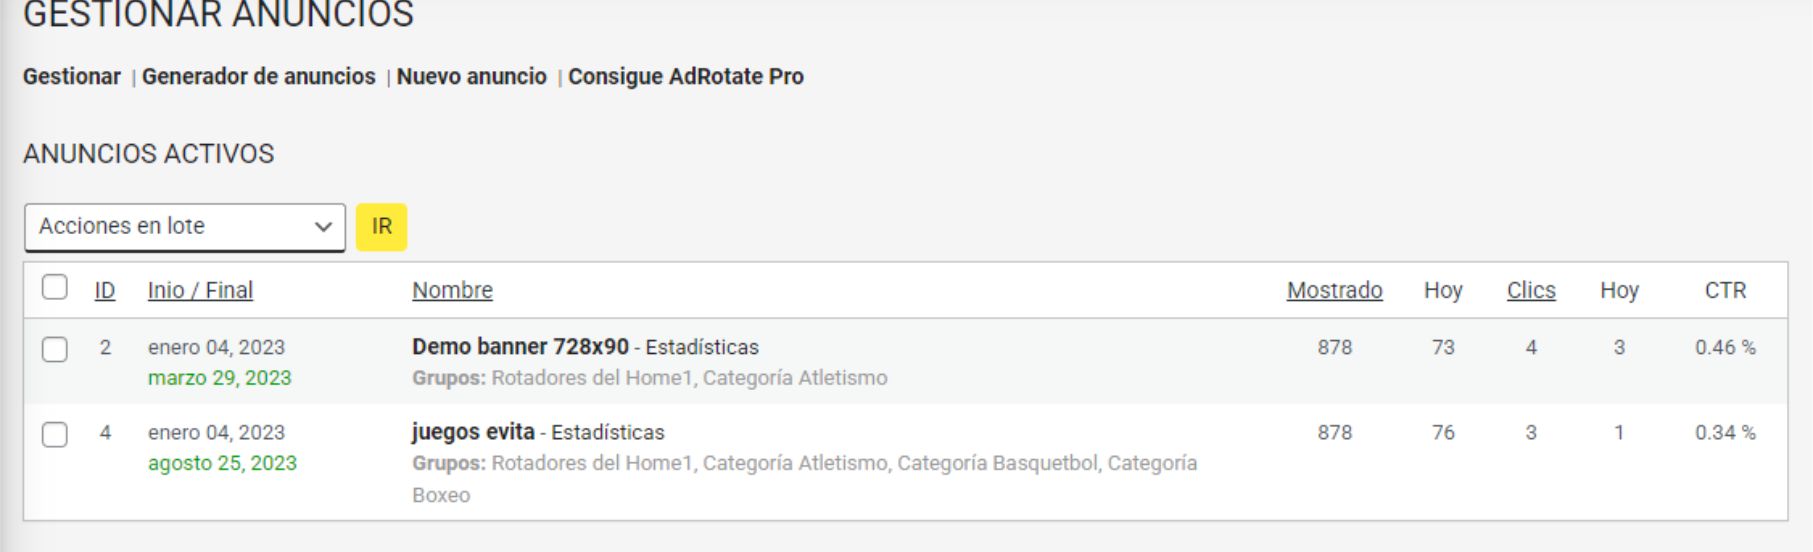Sort the table by ID column
The height and width of the screenshot is (552, 1813).
105,291
